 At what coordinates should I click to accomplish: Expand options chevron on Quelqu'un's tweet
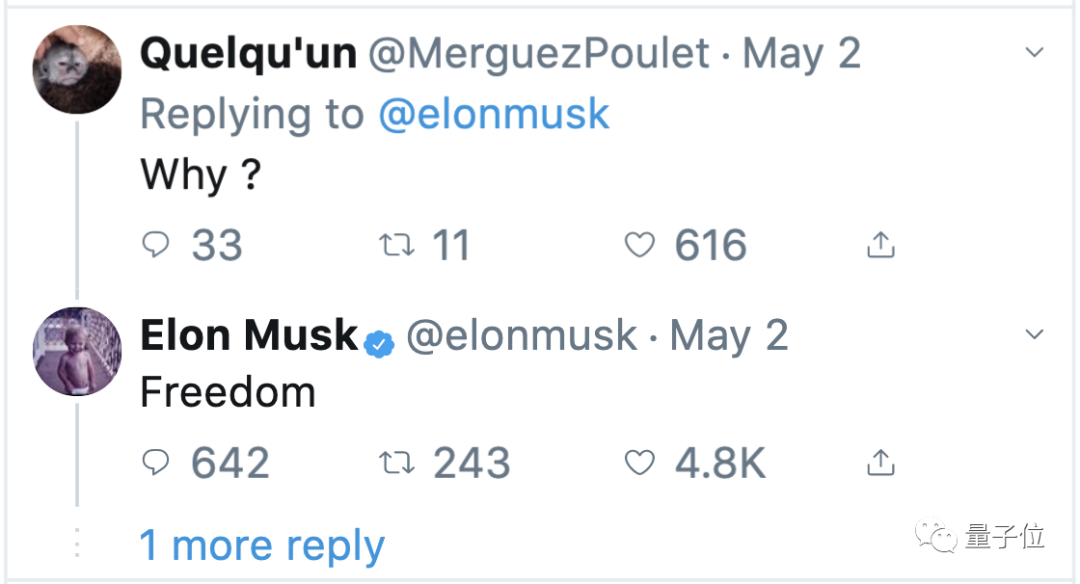point(1035,52)
